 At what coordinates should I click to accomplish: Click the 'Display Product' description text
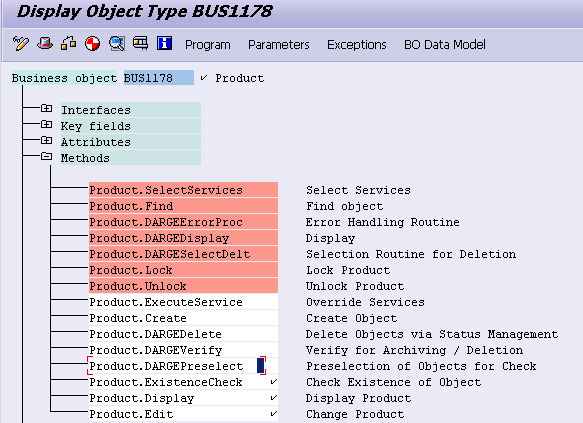click(358, 398)
